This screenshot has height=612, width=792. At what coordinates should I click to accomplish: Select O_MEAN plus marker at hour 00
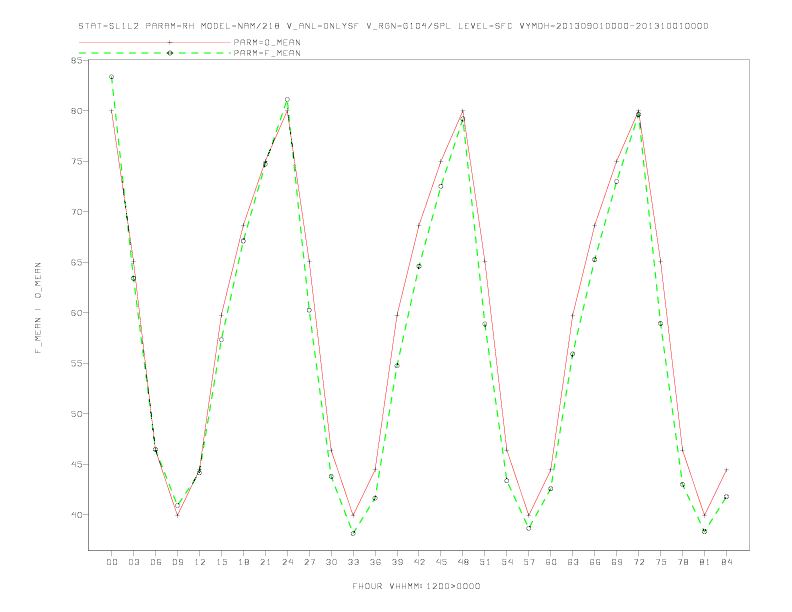click(112, 111)
